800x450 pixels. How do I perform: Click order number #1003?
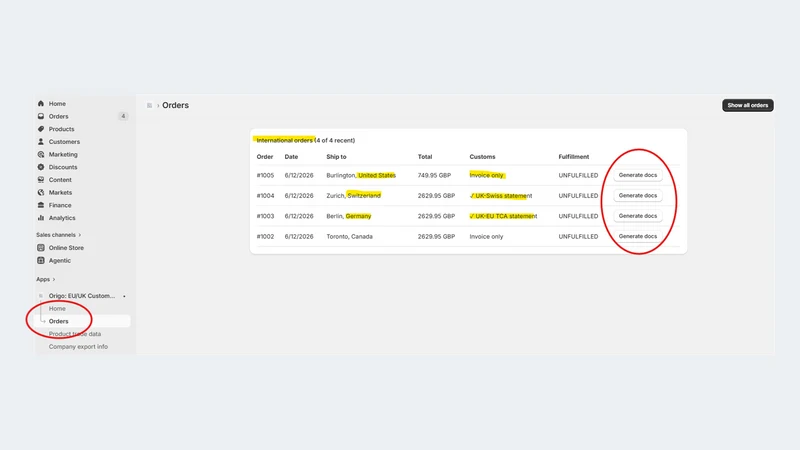tap(265, 216)
